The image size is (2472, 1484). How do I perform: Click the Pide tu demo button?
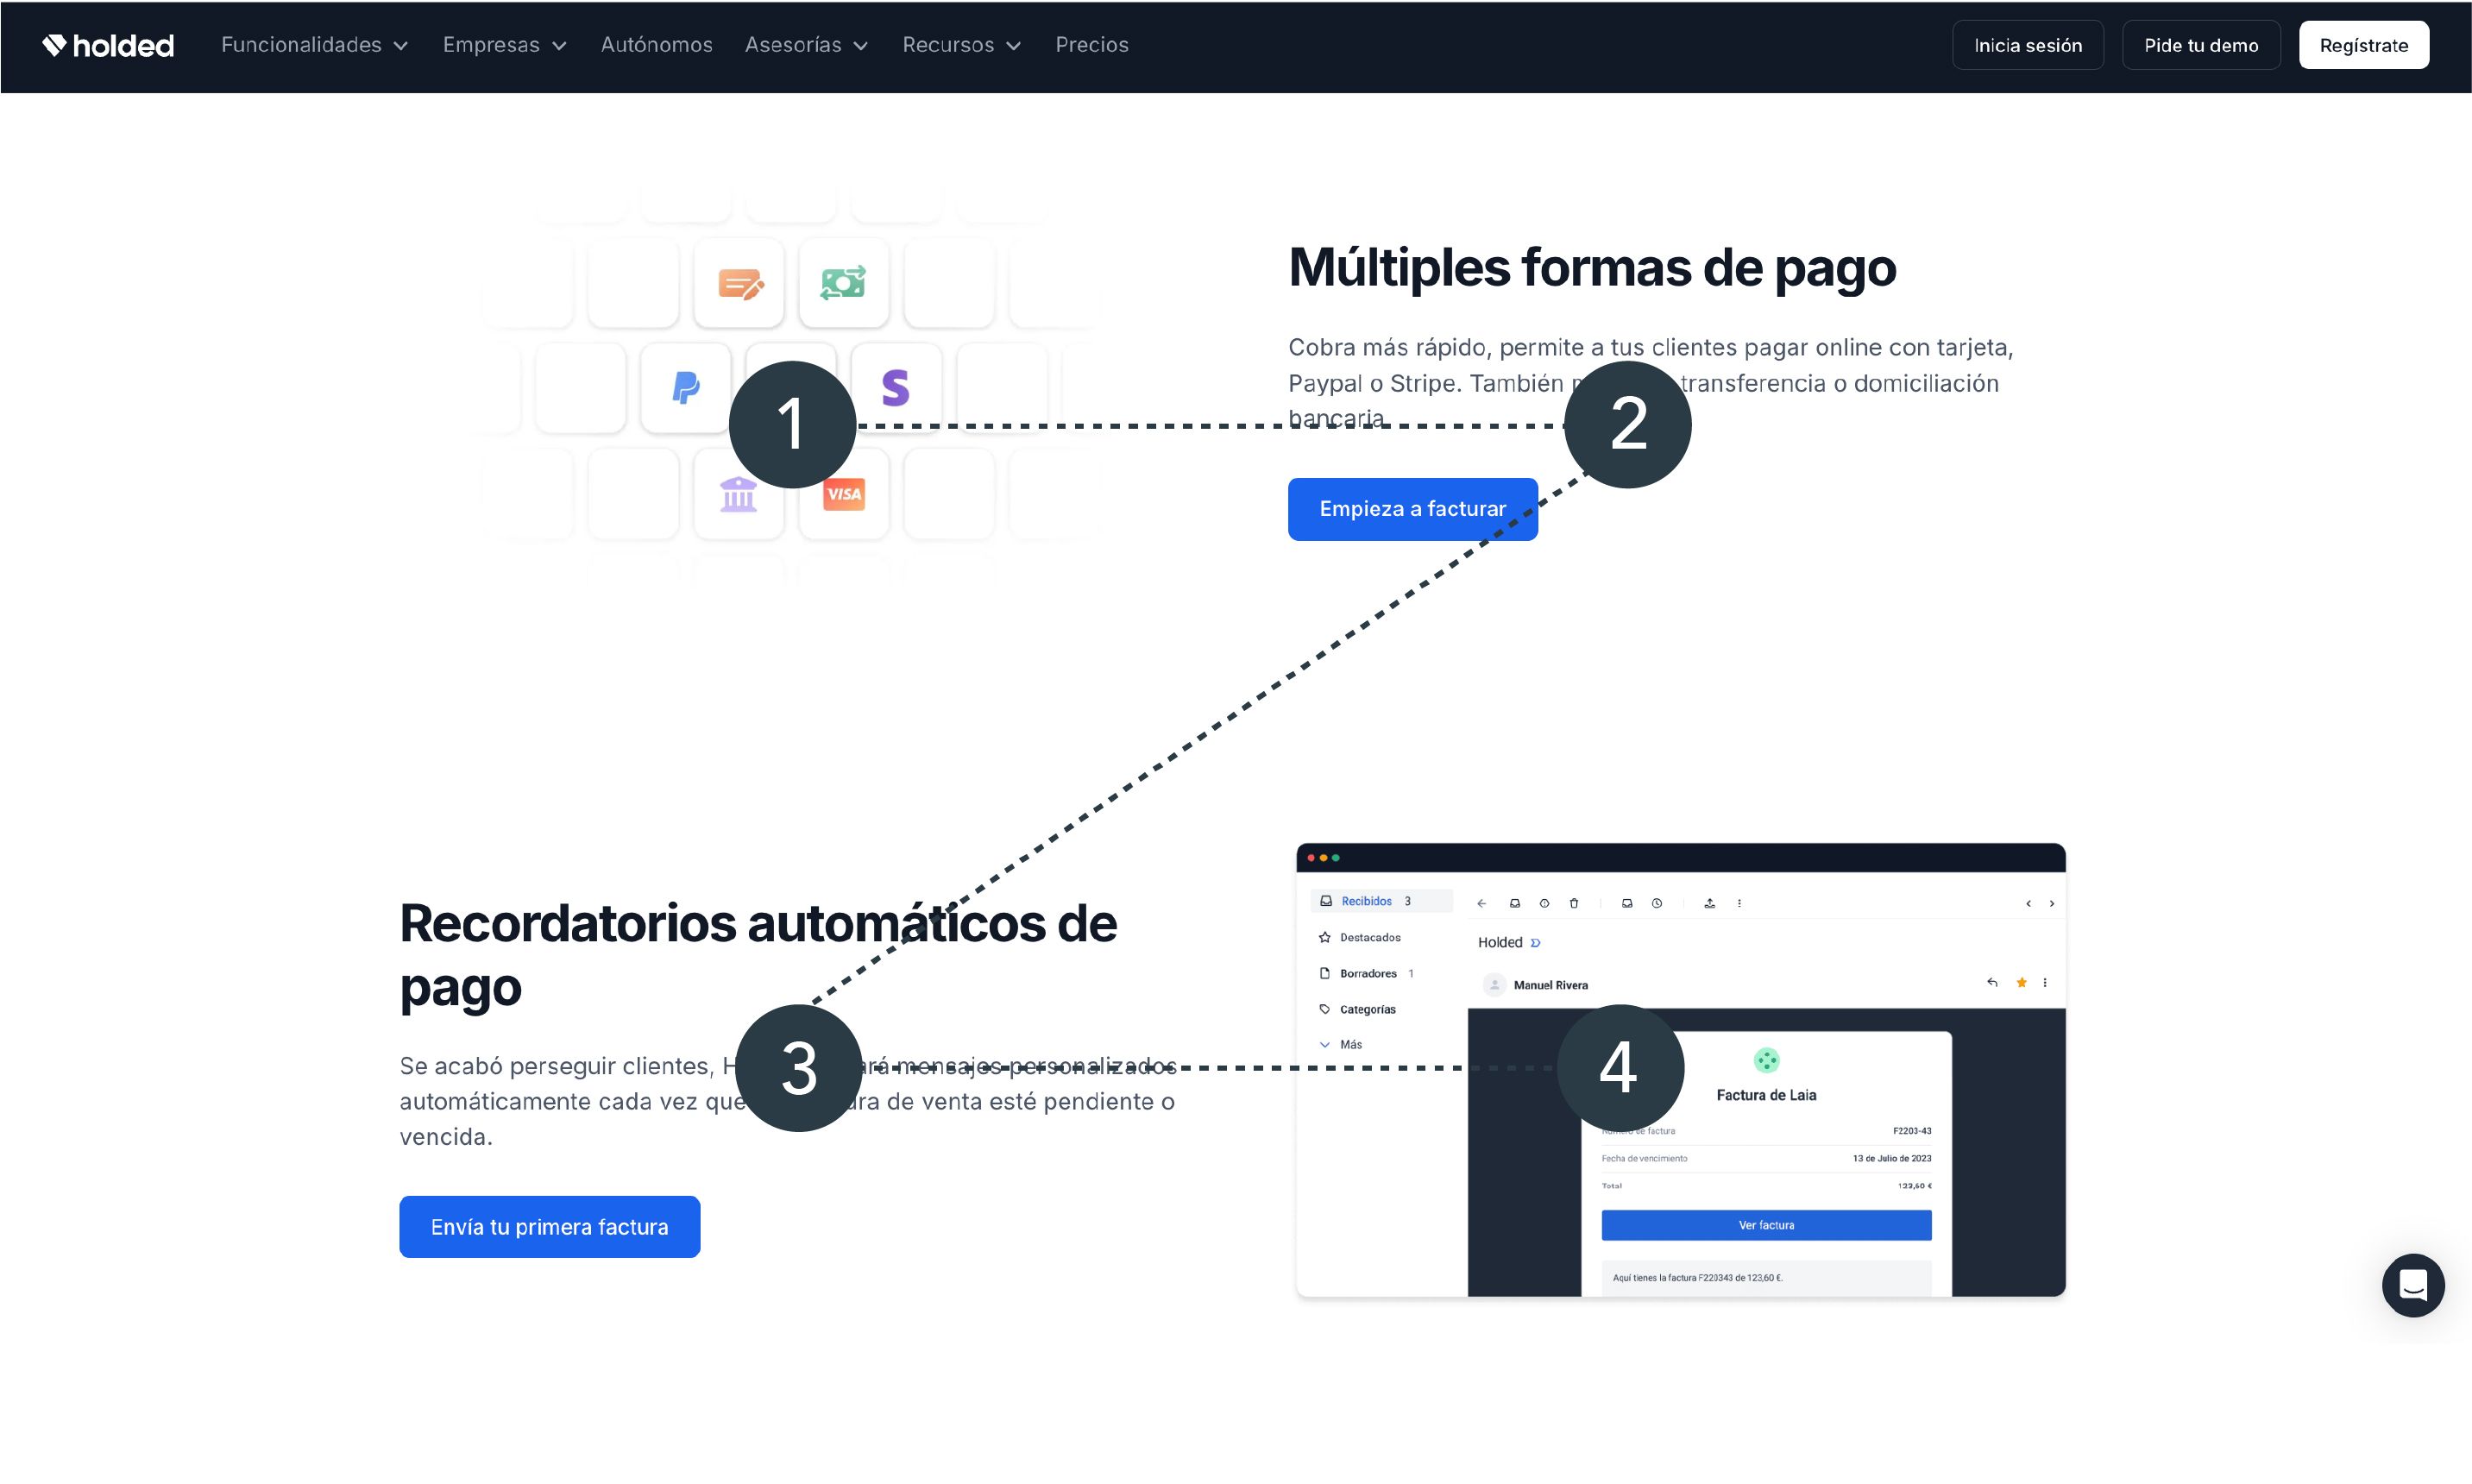pyautogui.click(x=2200, y=45)
